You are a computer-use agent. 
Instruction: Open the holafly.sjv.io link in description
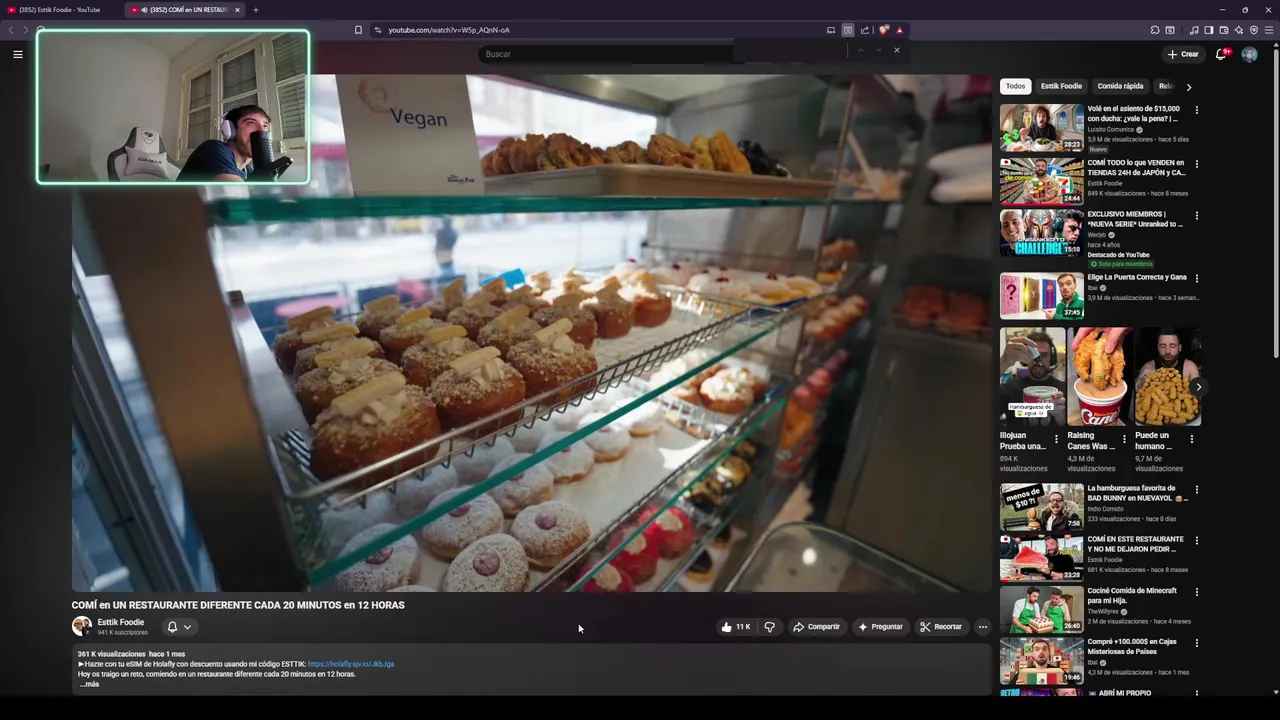click(351, 664)
